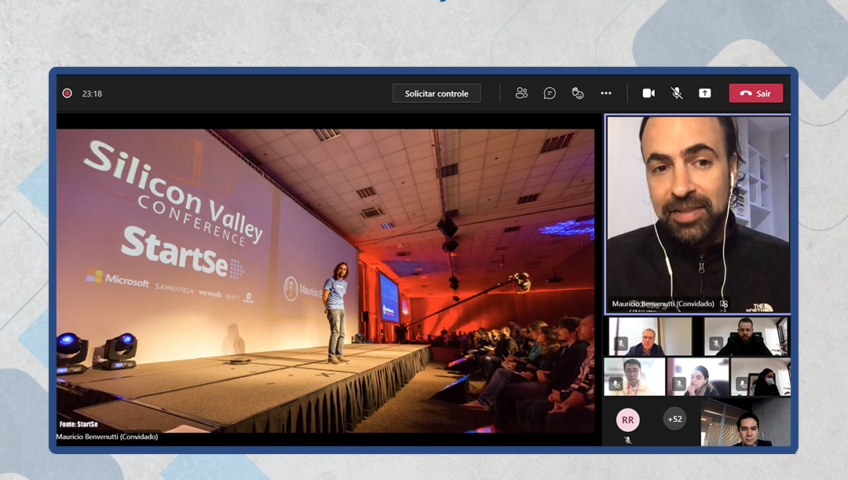Viewport: 848px width, 480px height.
Task: Select the gray-haired man's video tile
Action: [x=650, y=336]
